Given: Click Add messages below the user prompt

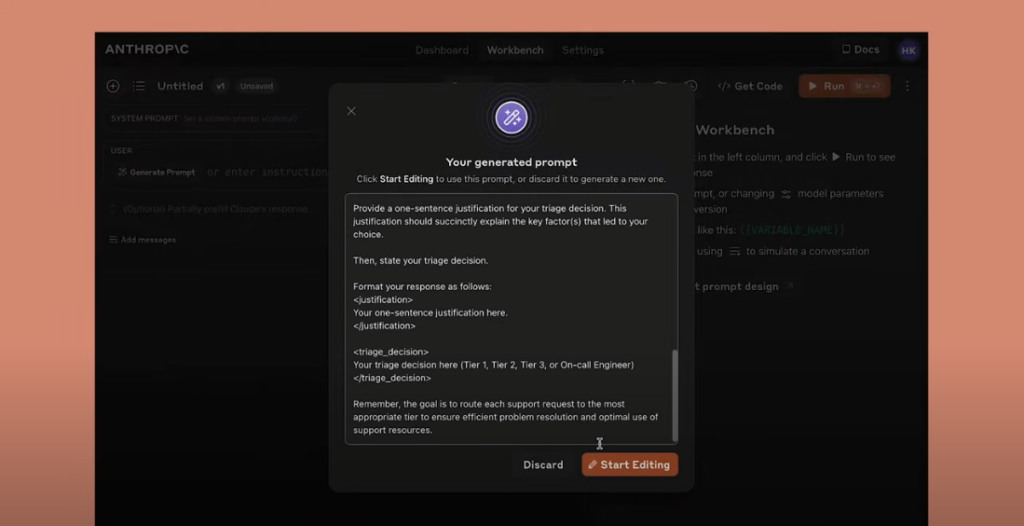Looking at the screenshot, I should pyautogui.click(x=142, y=240).
